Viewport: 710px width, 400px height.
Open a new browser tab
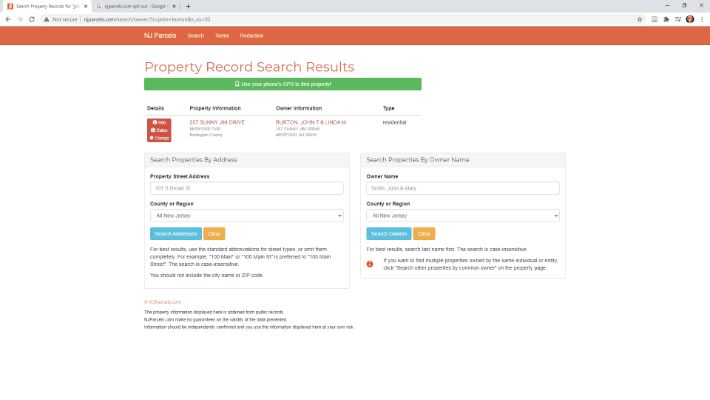click(188, 6)
